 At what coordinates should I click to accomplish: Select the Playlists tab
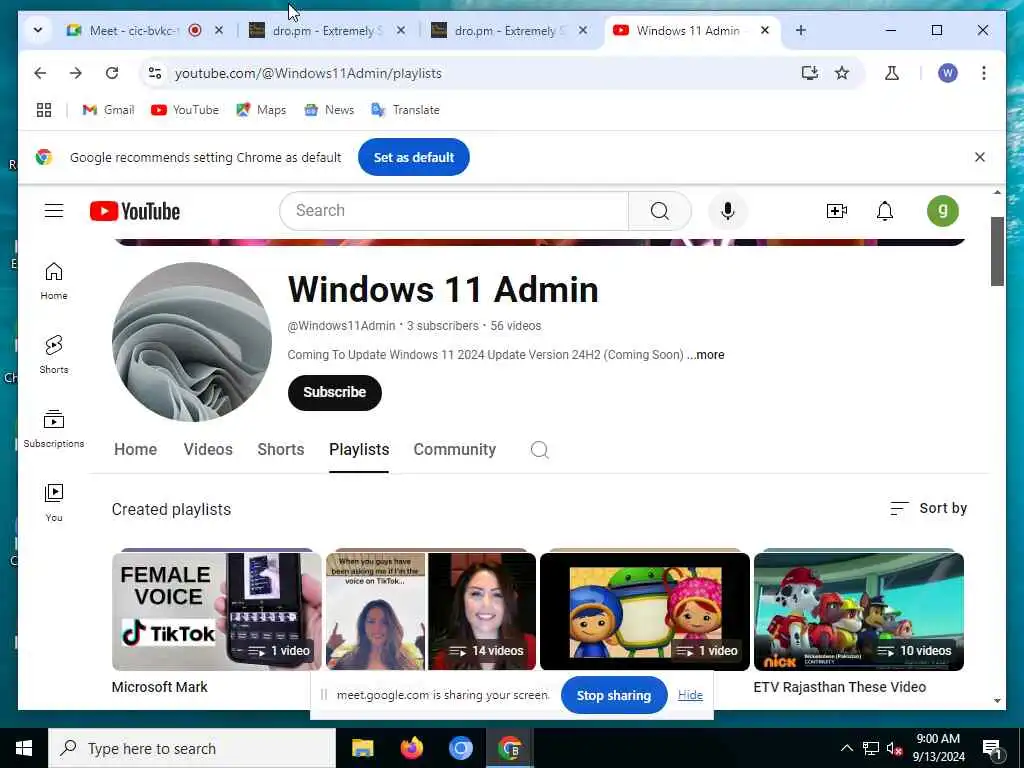[359, 449]
